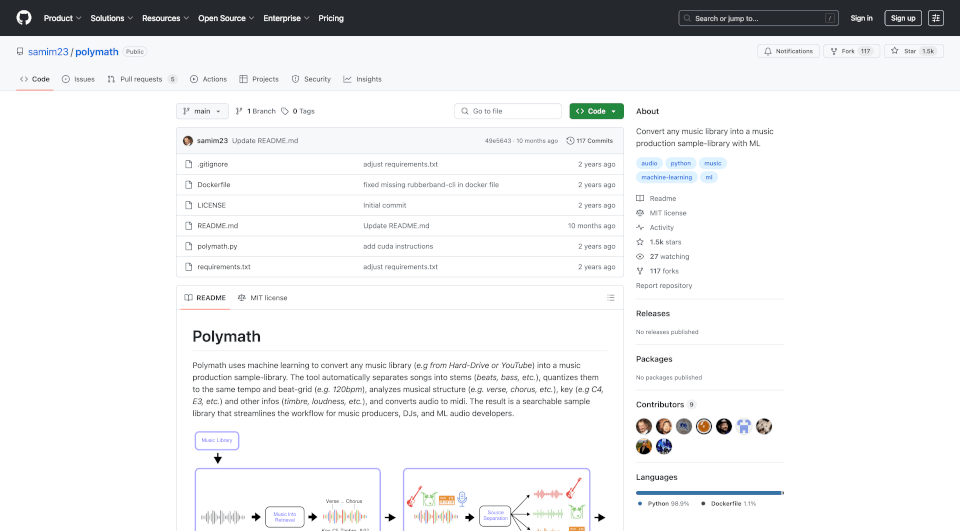
Task: View the 1 Branch link
Action: (256, 111)
